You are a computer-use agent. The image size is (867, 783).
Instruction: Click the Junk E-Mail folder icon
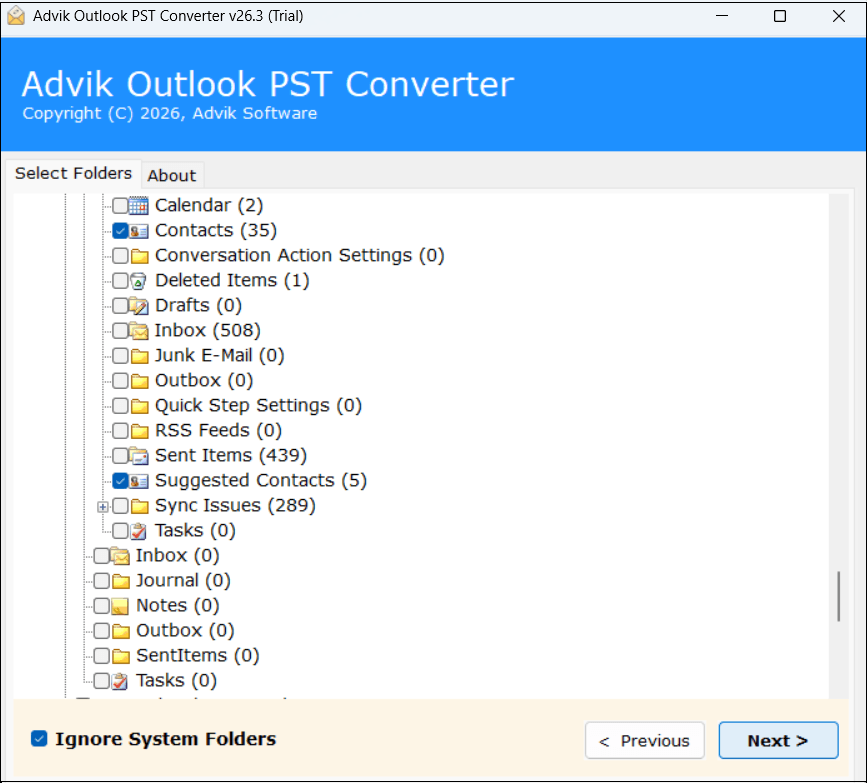tap(139, 356)
